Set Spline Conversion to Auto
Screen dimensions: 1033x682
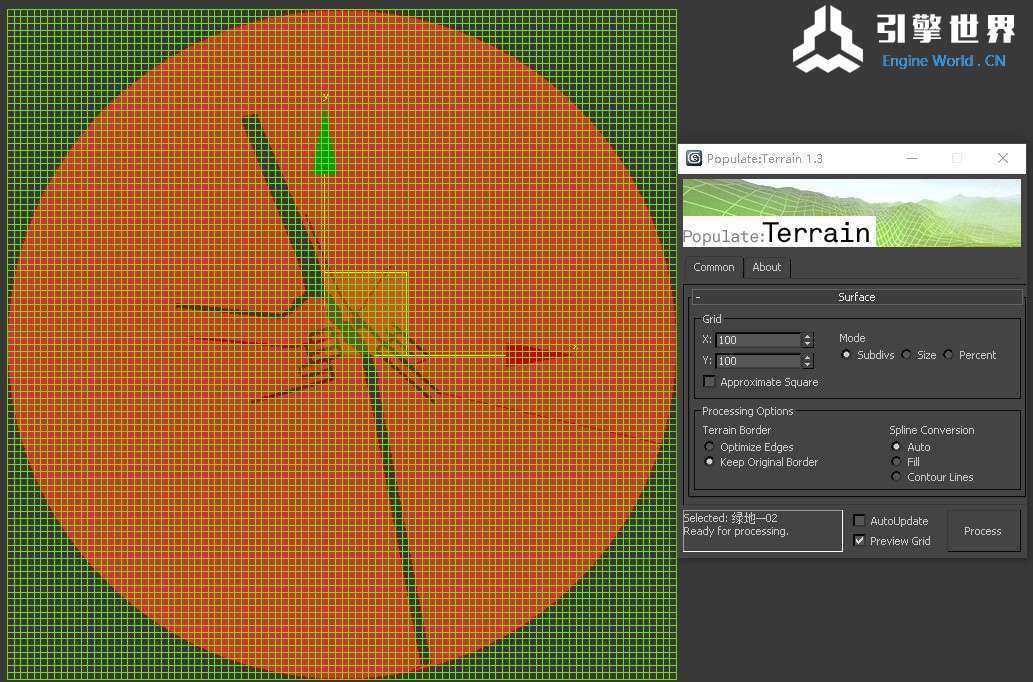tap(896, 447)
